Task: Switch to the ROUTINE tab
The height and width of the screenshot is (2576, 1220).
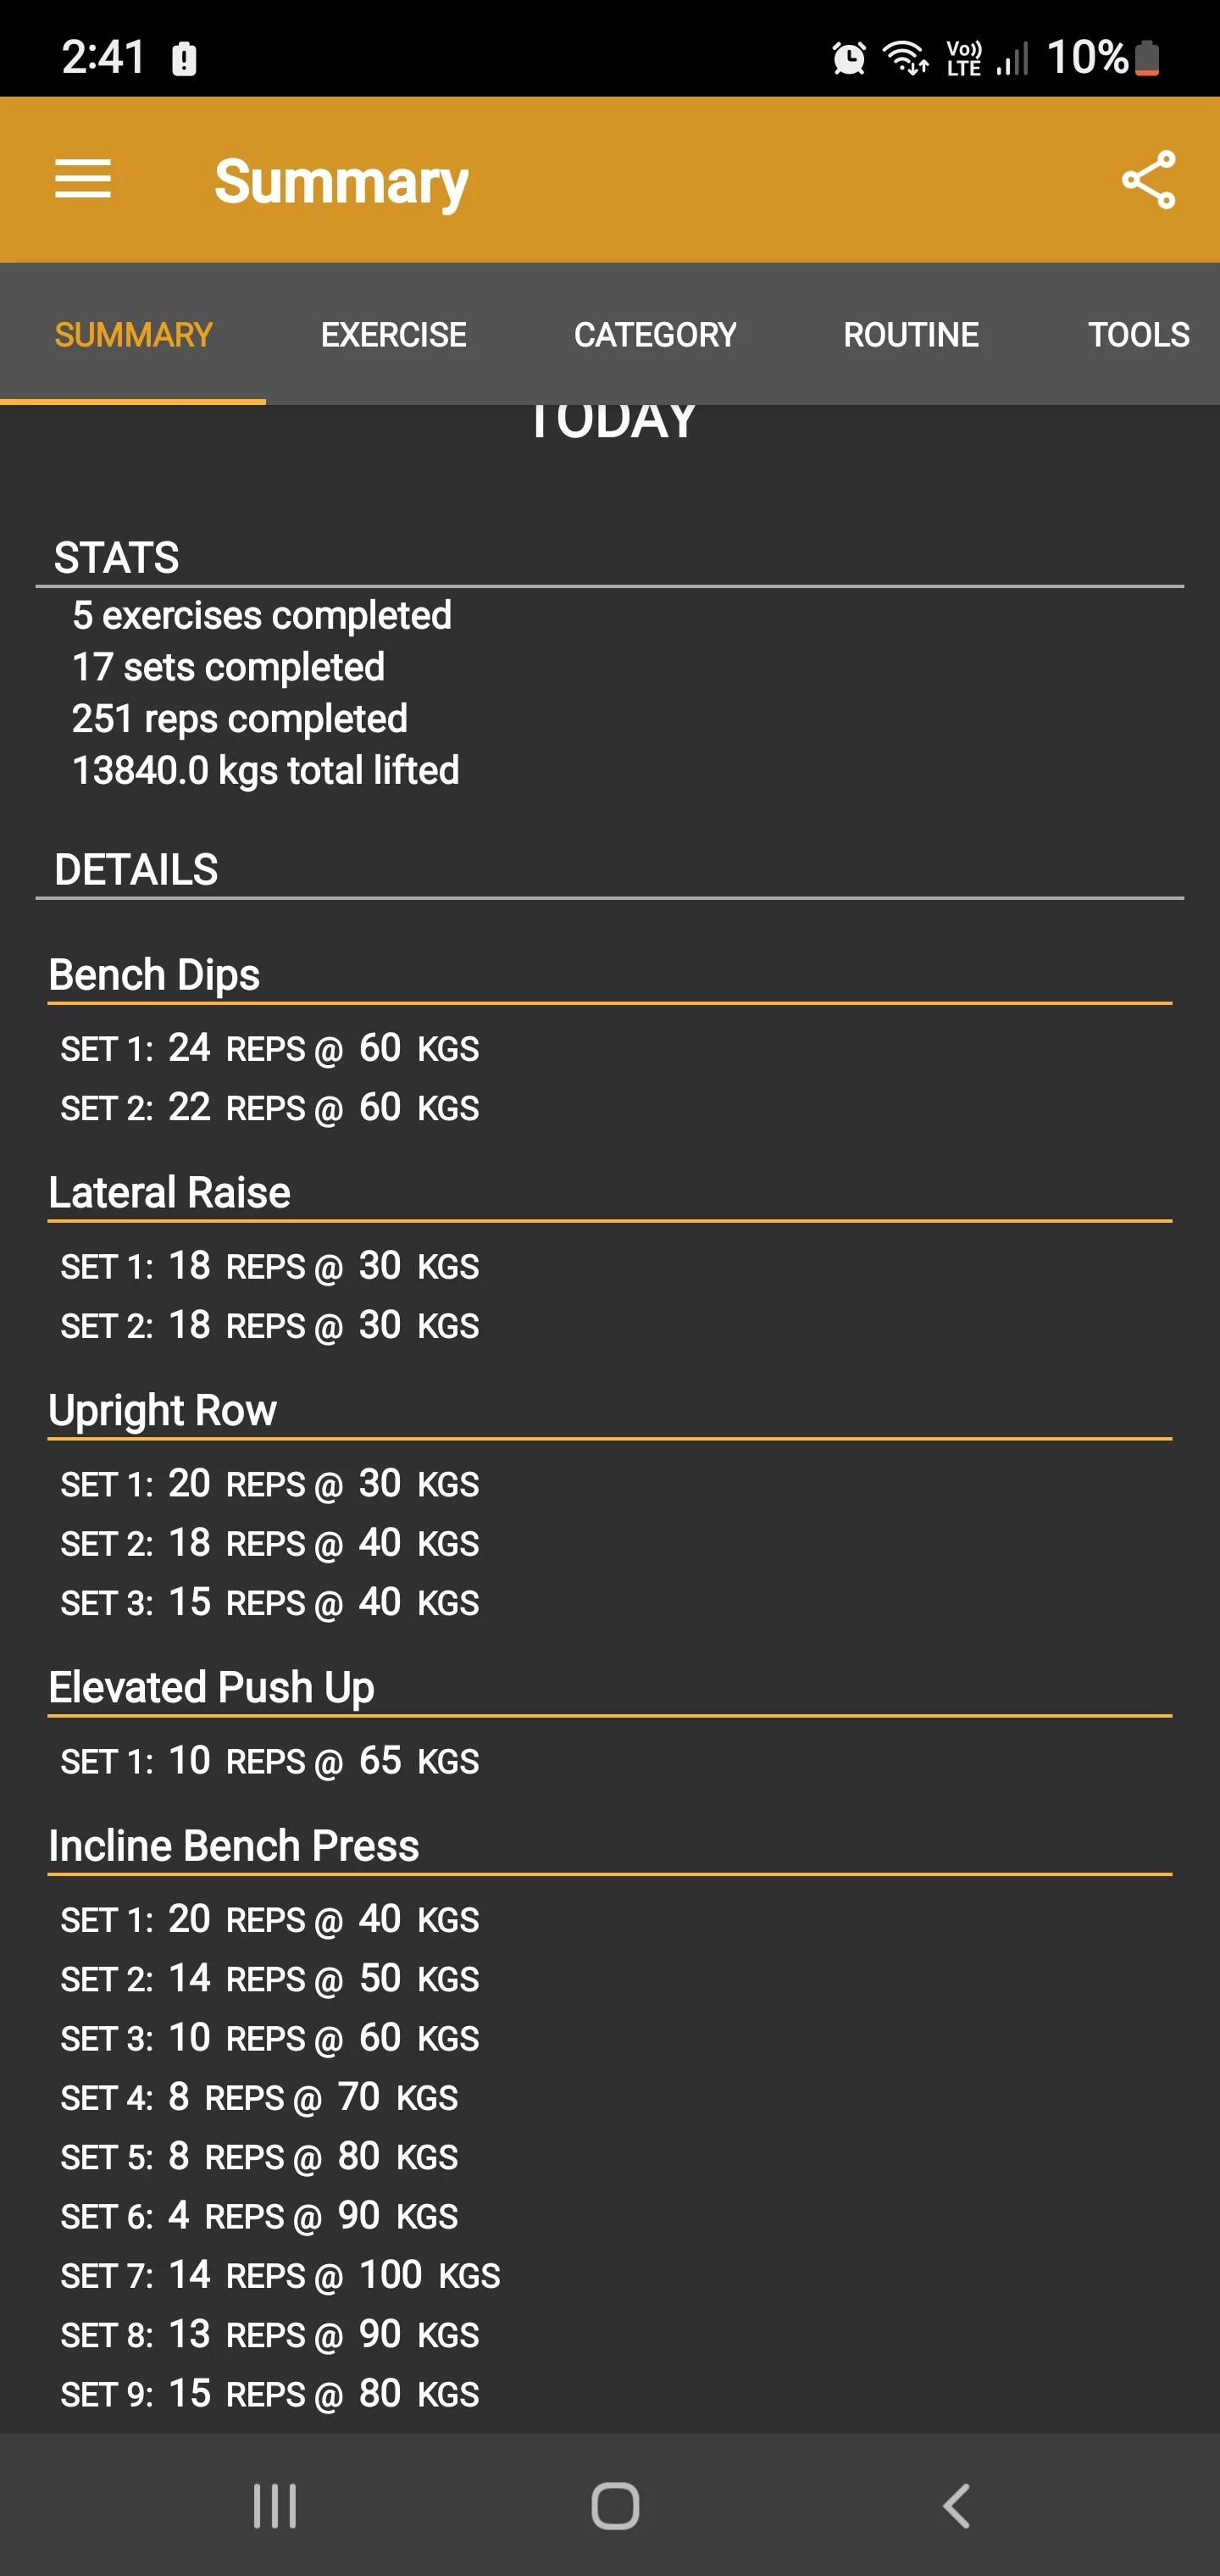Action: coord(911,334)
